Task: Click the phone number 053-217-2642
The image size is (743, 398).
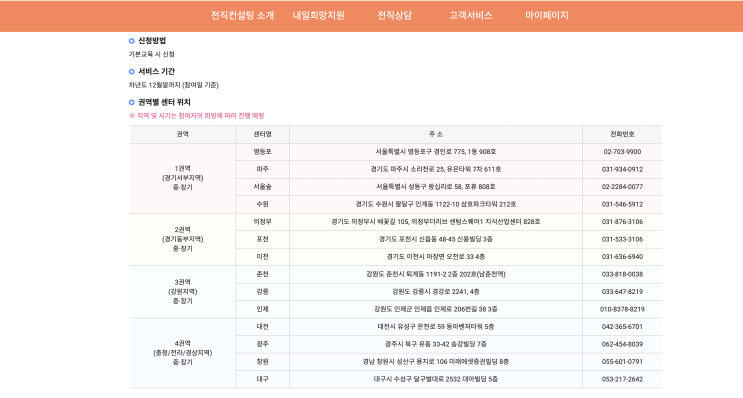Action: (x=622, y=380)
